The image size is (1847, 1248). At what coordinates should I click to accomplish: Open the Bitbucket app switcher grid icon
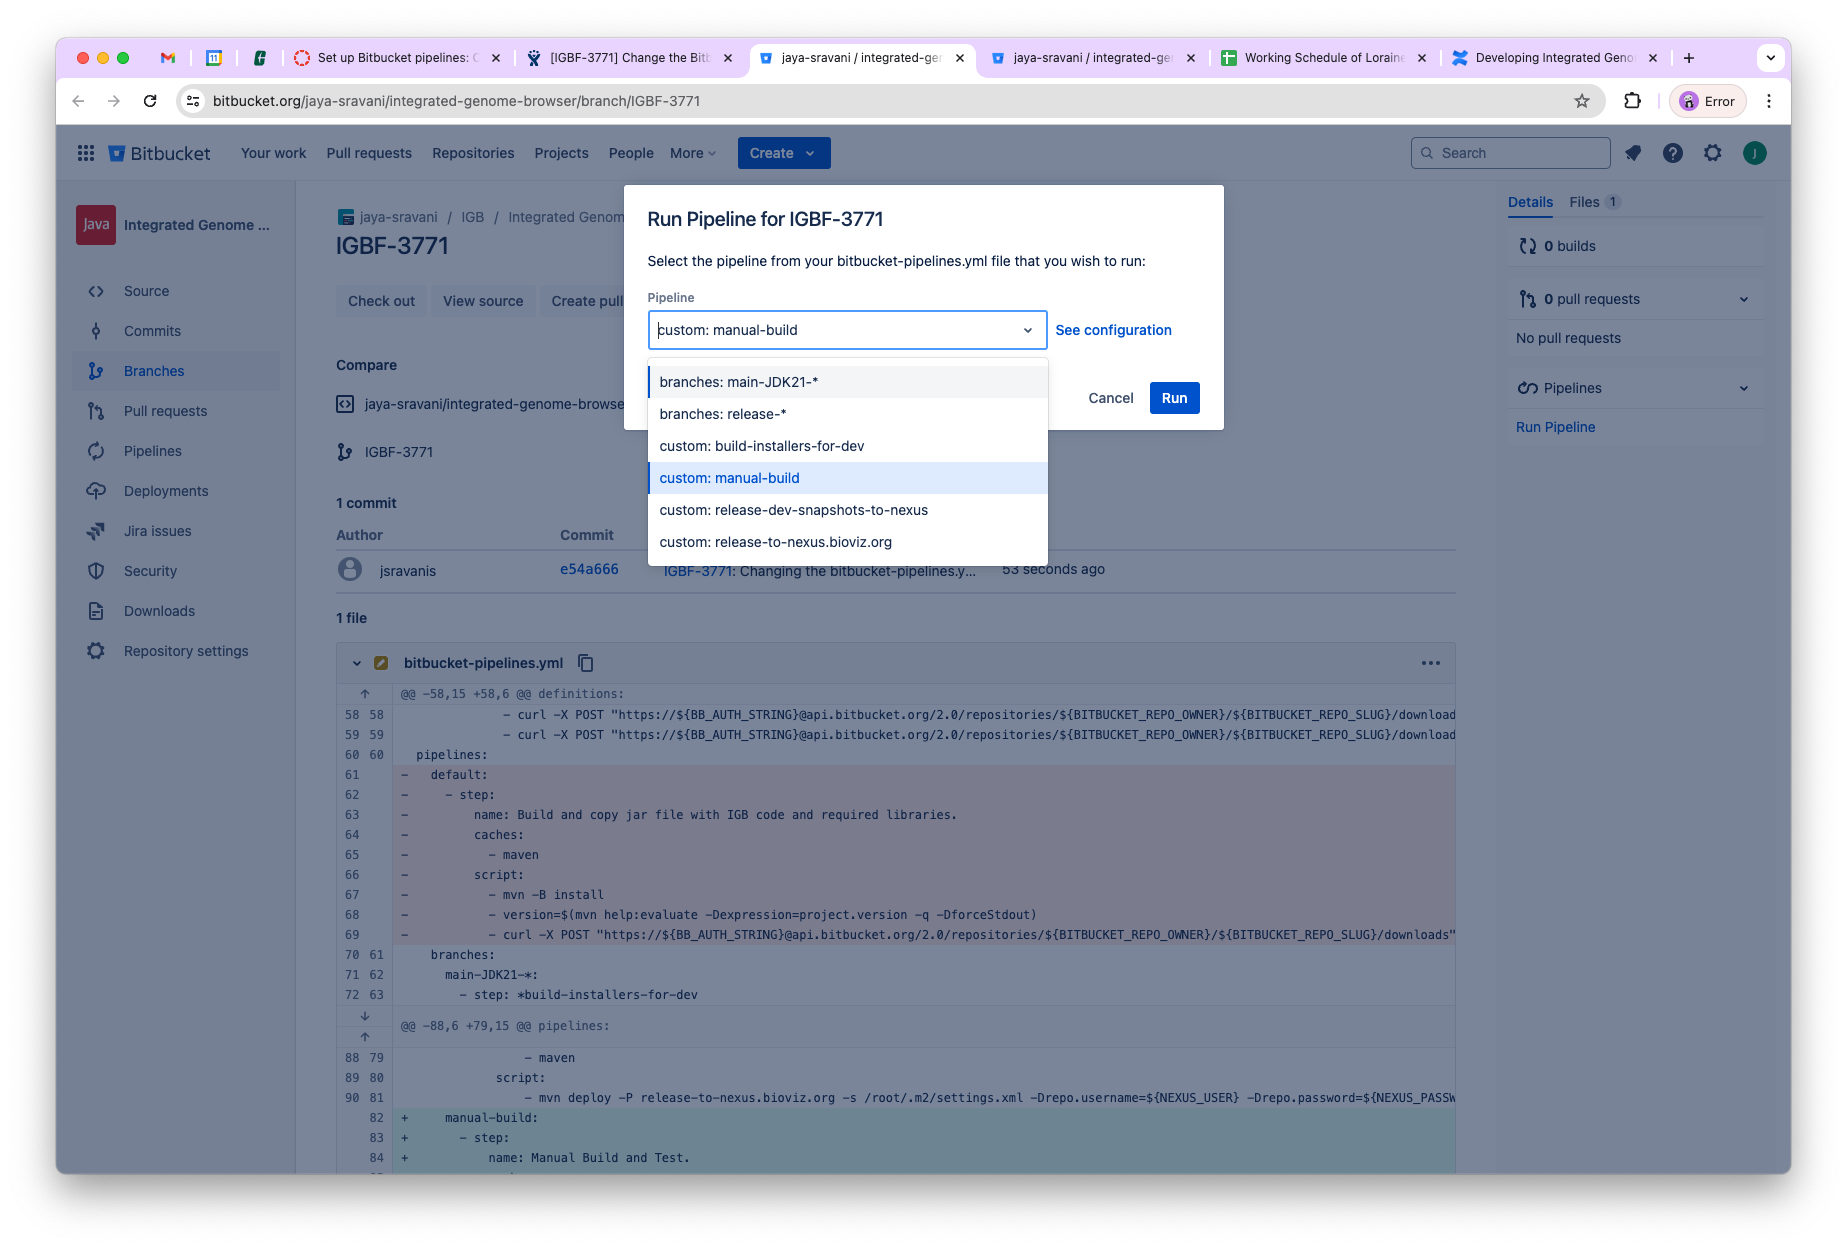coord(86,153)
